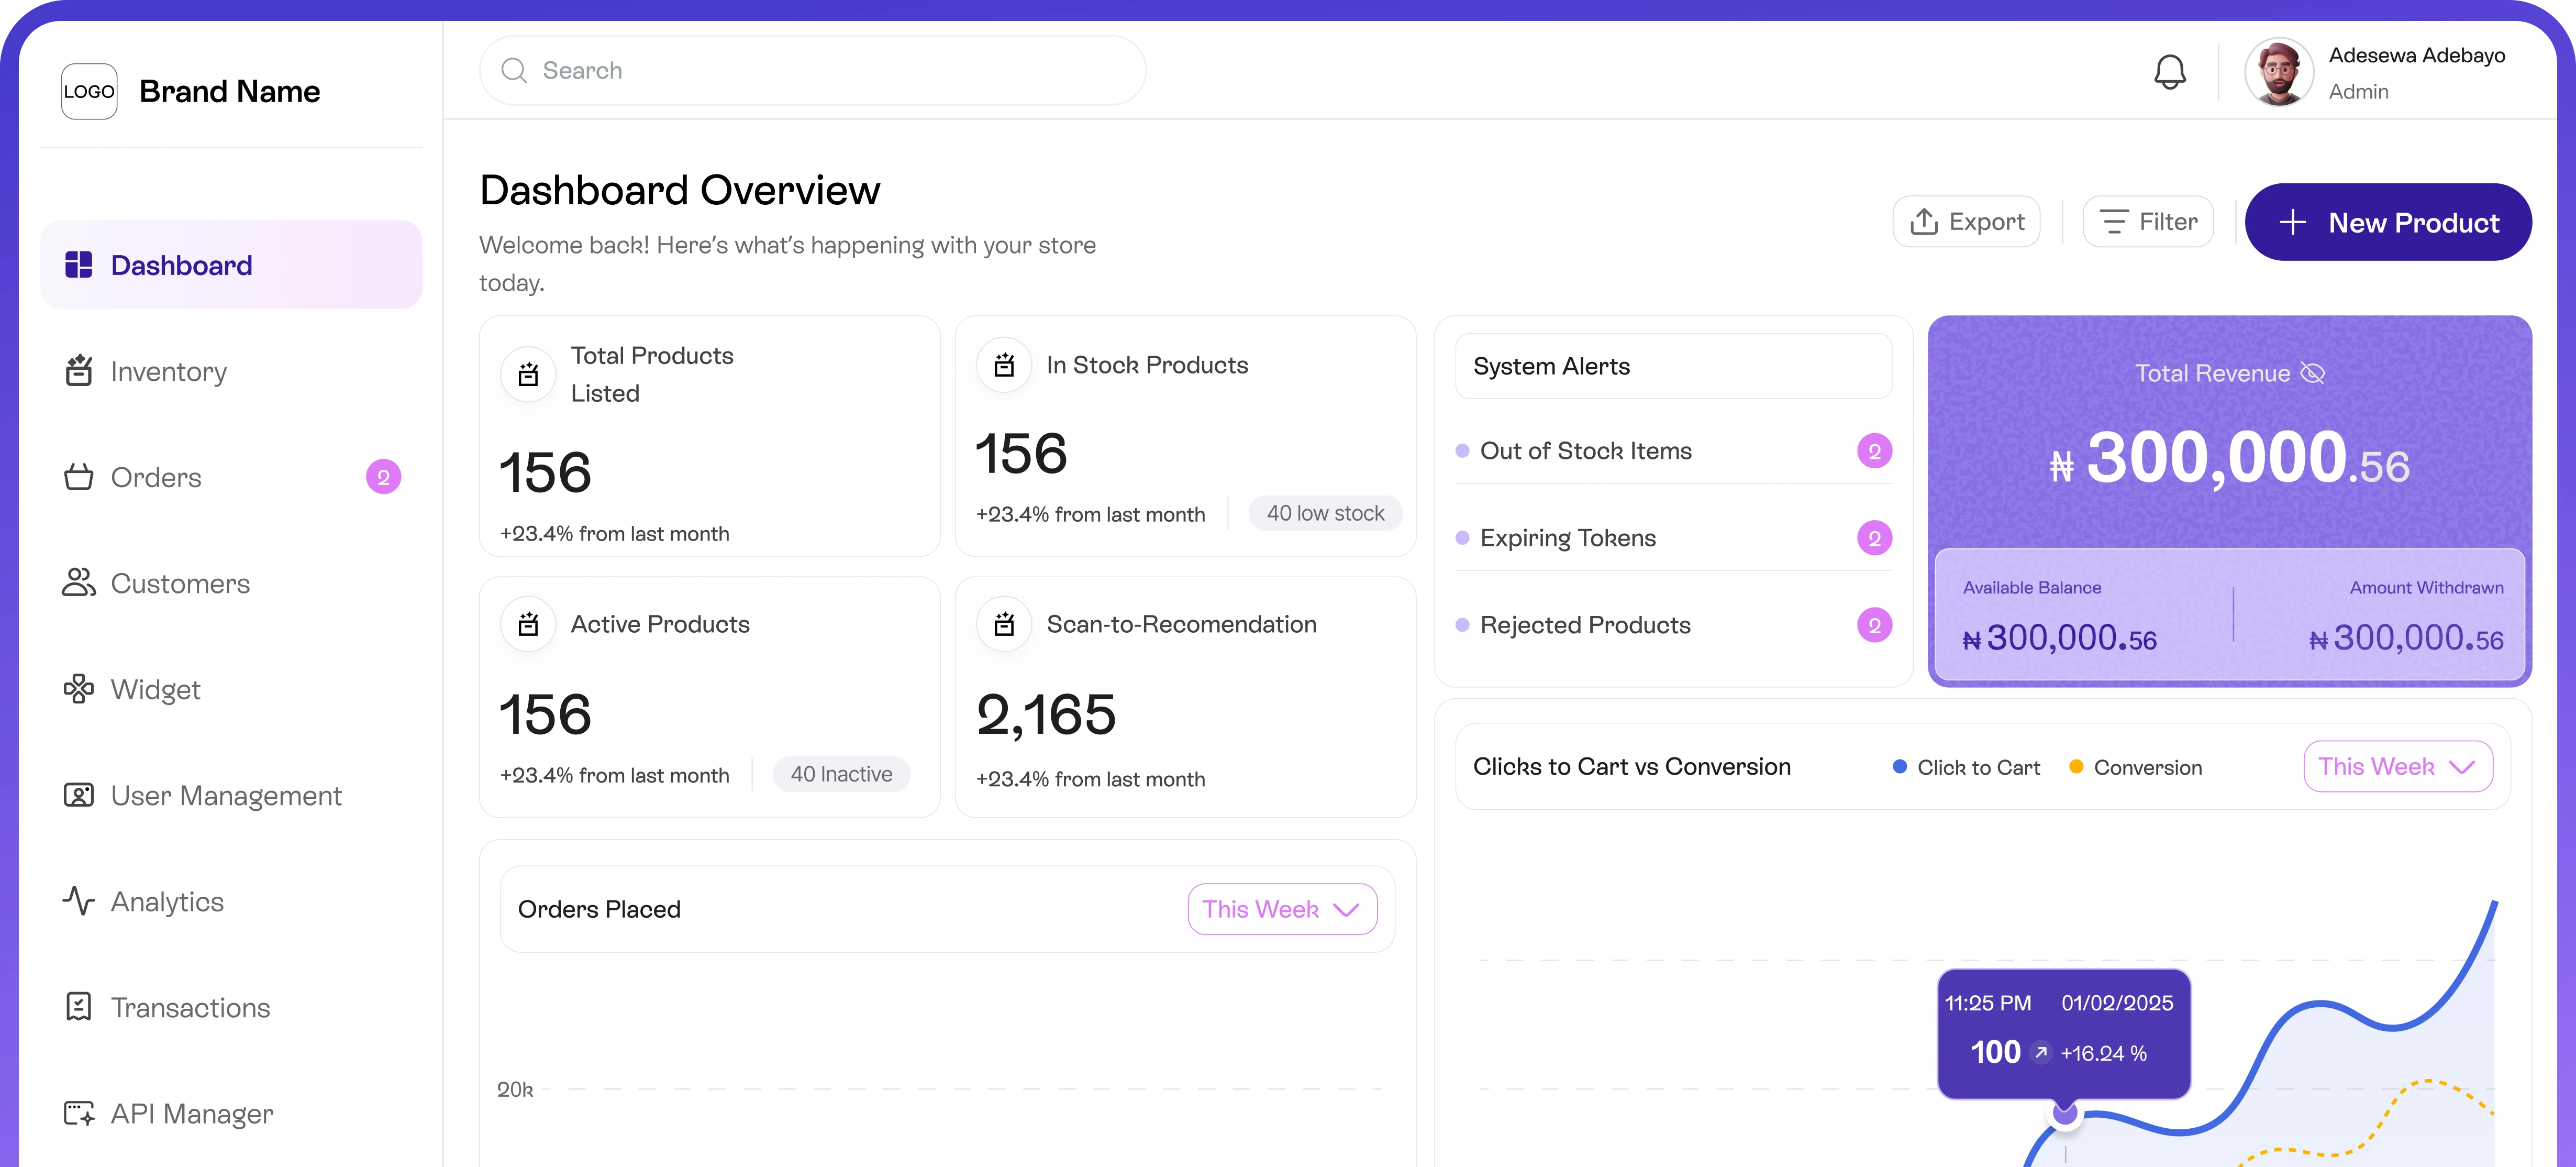This screenshot has height=1167, width=2576.
Task: Toggle the Click to Cart legend series
Action: [1965, 767]
